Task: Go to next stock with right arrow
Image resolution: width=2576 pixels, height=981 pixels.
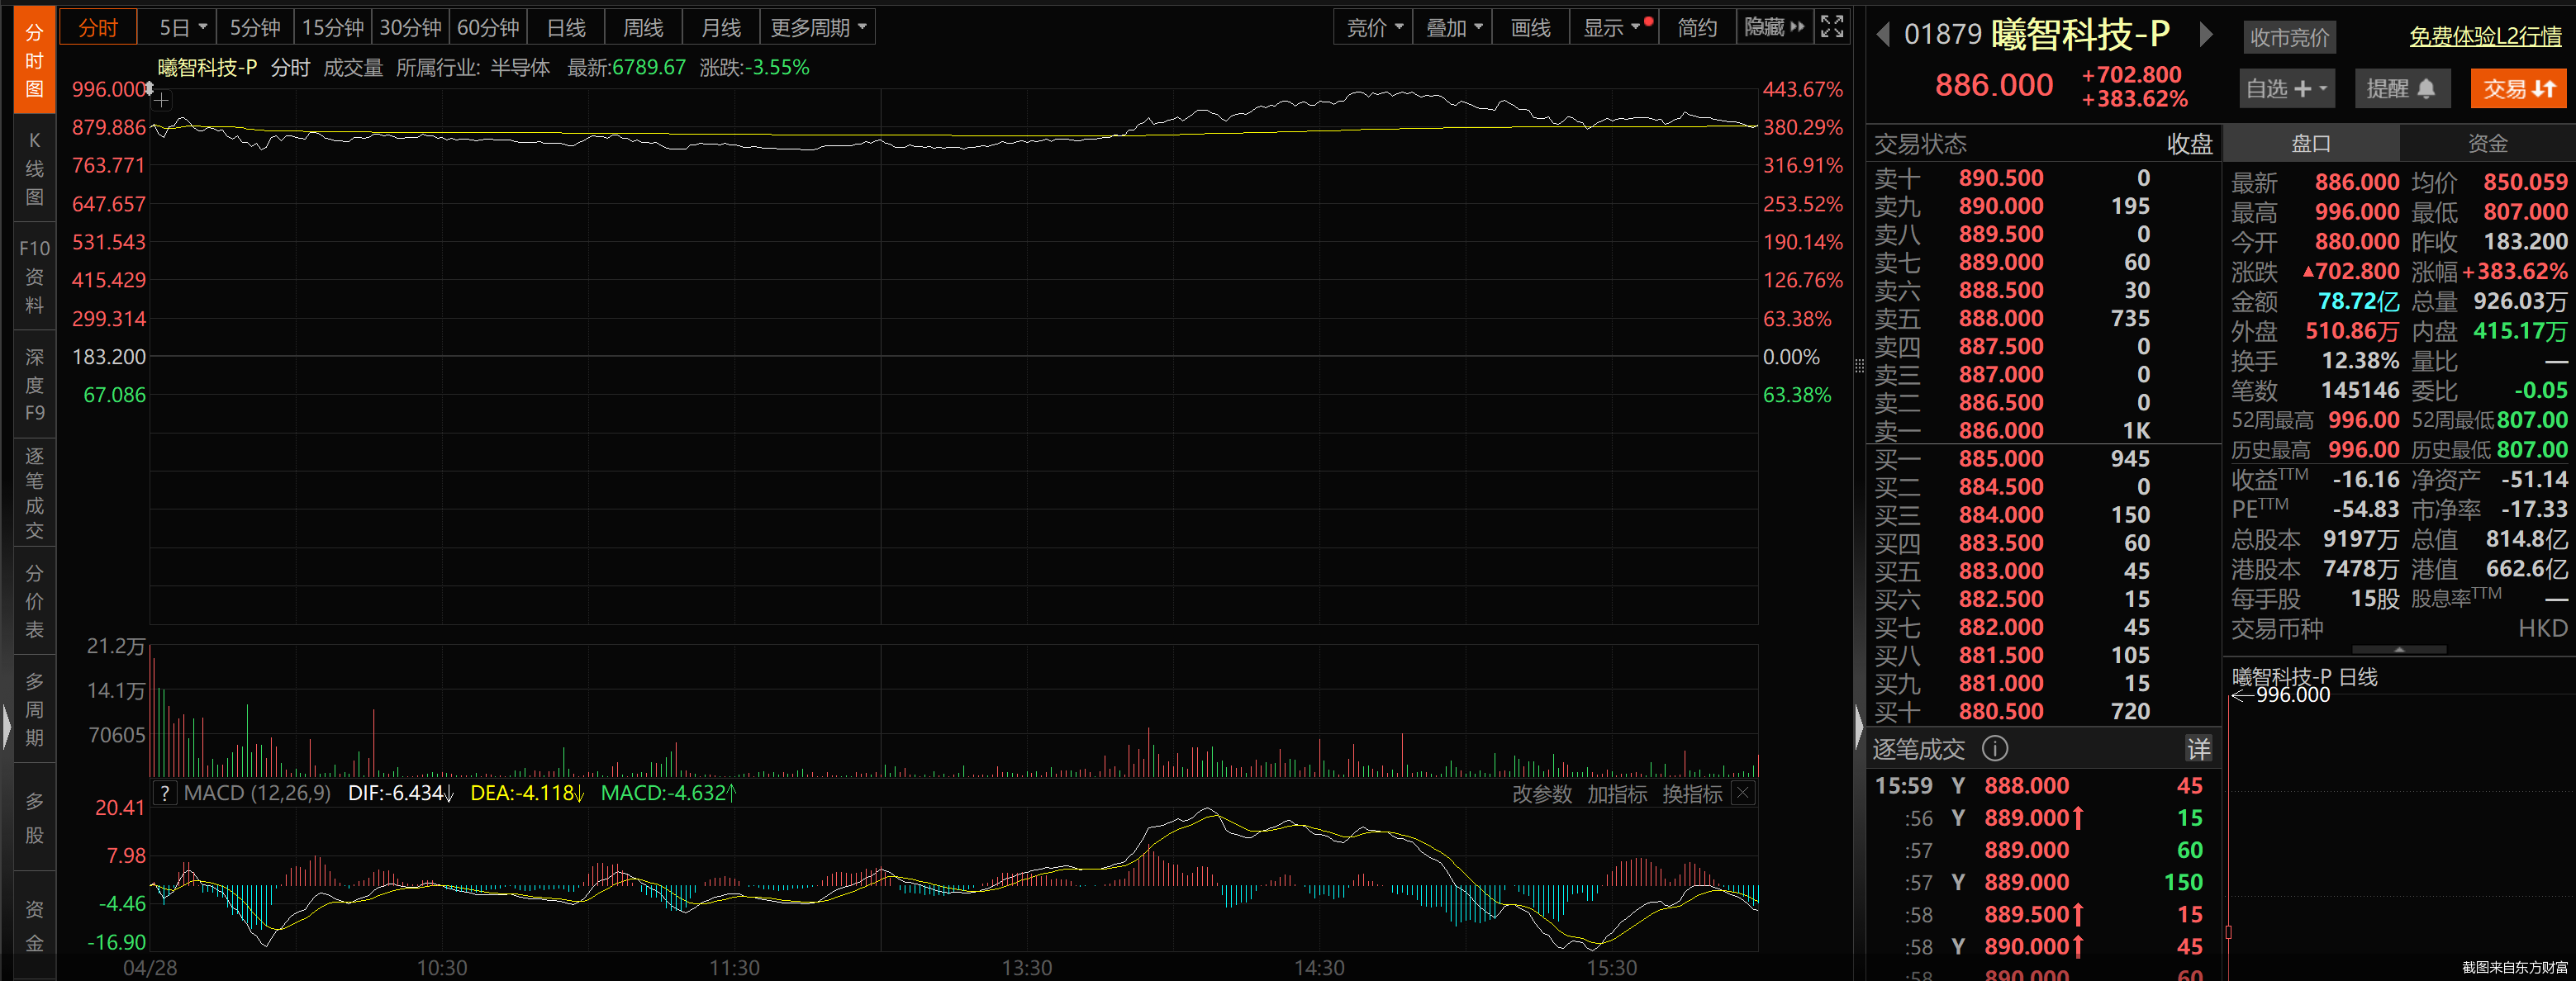Action: pos(2205,35)
